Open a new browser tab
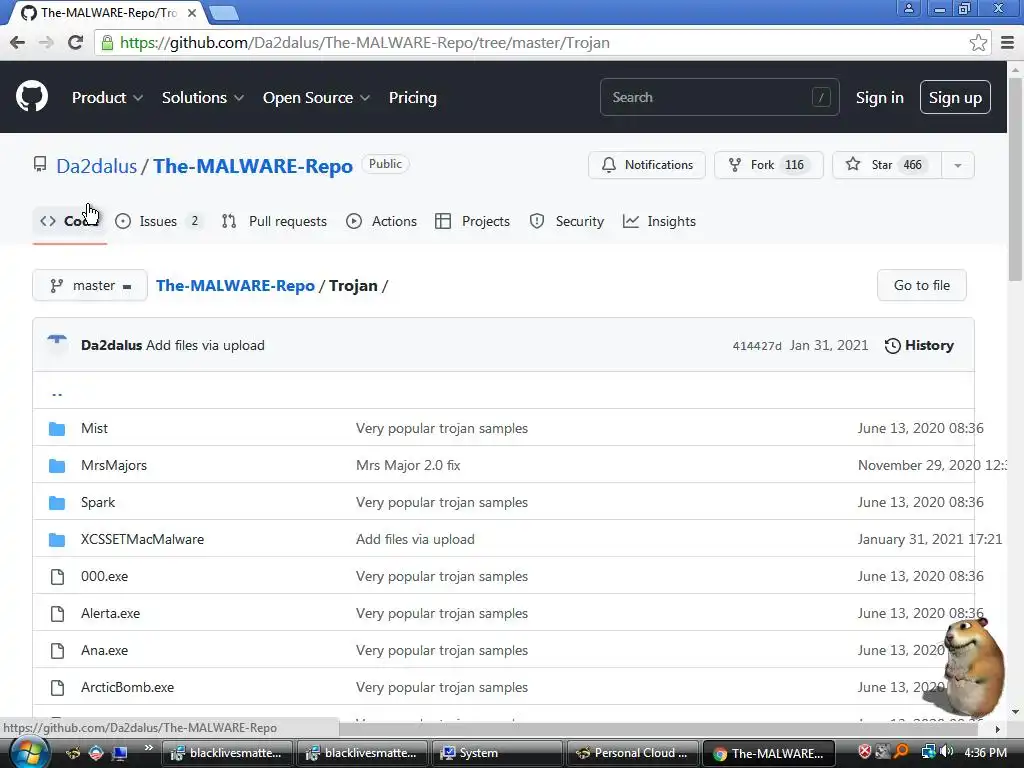1024x768 pixels. tap(223, 12)
